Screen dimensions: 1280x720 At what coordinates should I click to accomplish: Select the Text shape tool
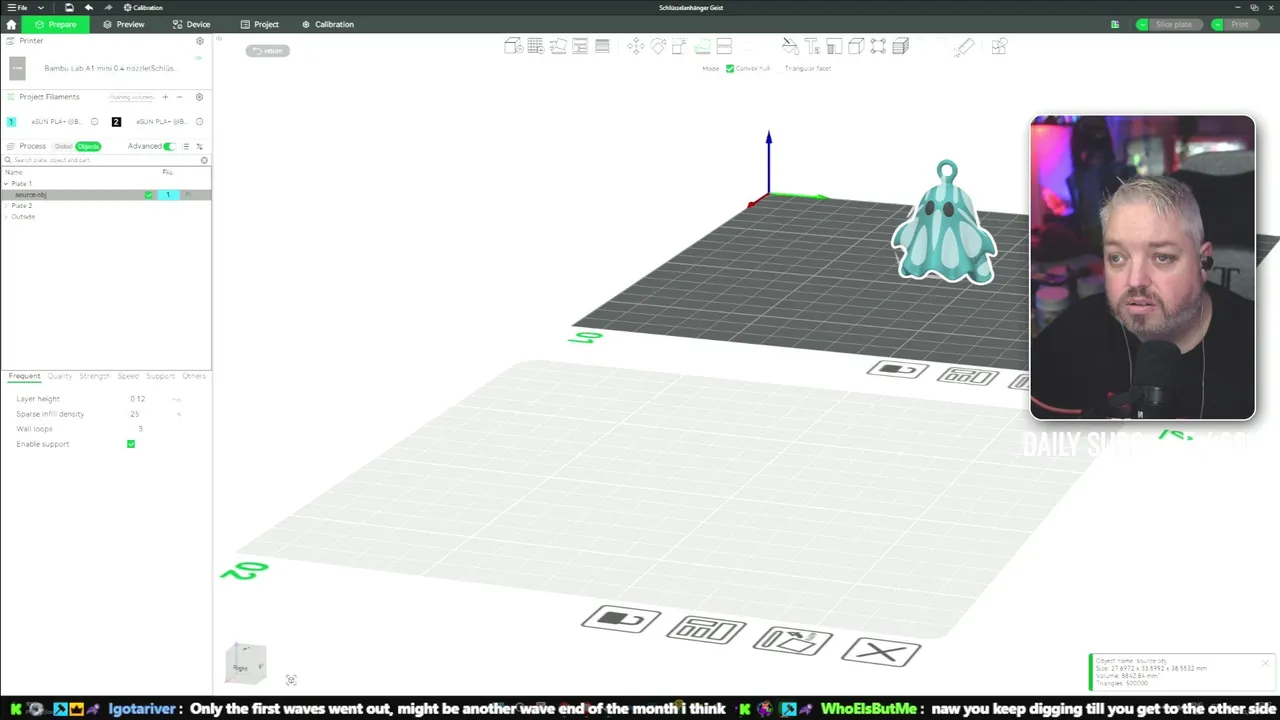[x=812, y=46]
